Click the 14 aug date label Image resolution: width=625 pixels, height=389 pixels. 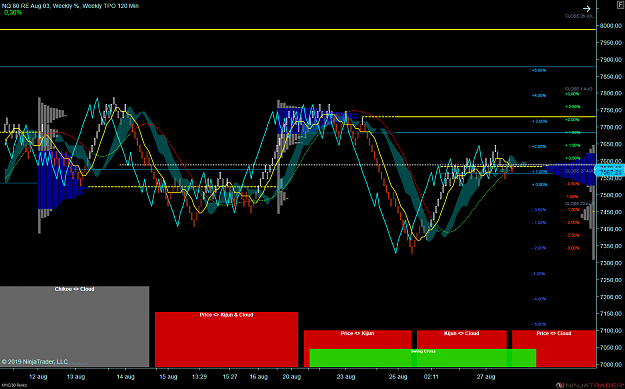[x=126, y=377]
